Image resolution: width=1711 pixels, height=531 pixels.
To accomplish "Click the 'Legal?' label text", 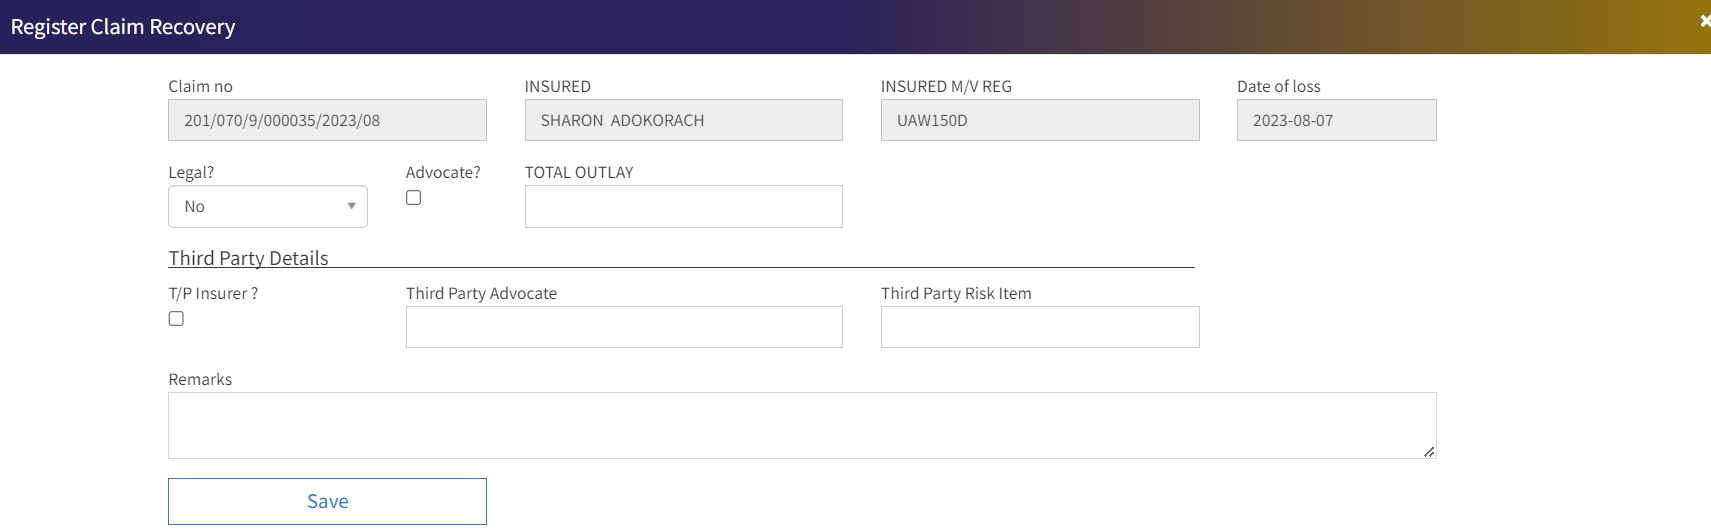I will [x=191, y=172].
